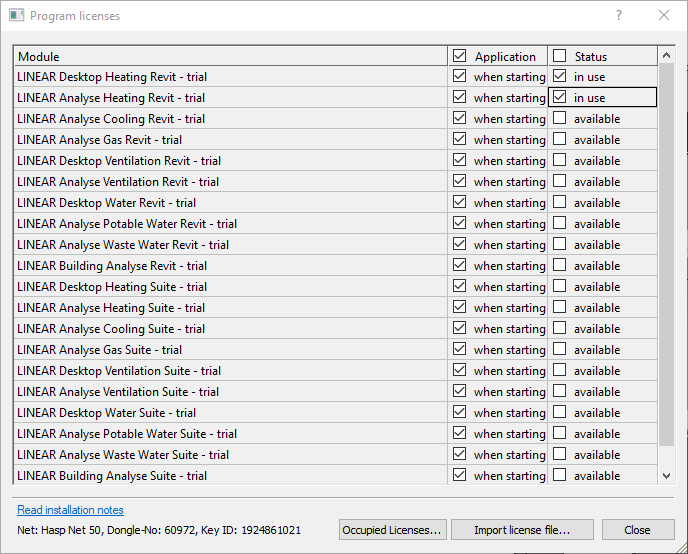Click the Program licenses window icon
Viewport: 688px width, 554px height.
(16, 15)
